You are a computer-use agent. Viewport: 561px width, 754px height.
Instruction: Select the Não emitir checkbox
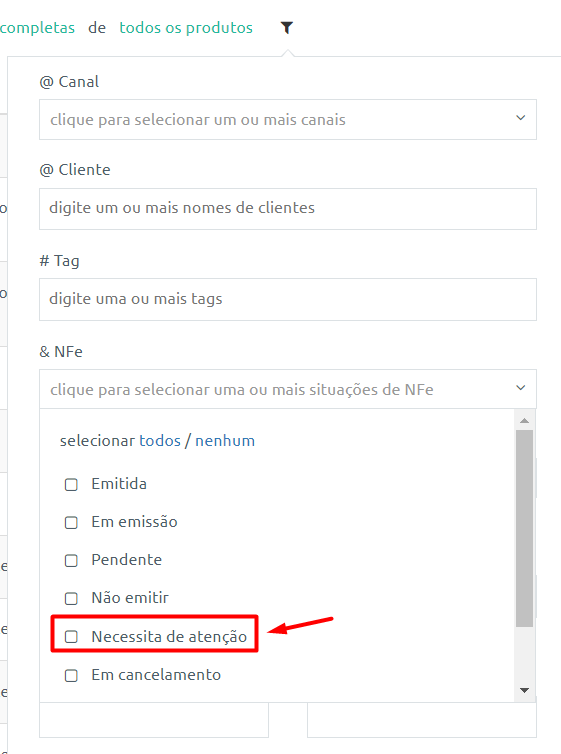click(71, 598)
